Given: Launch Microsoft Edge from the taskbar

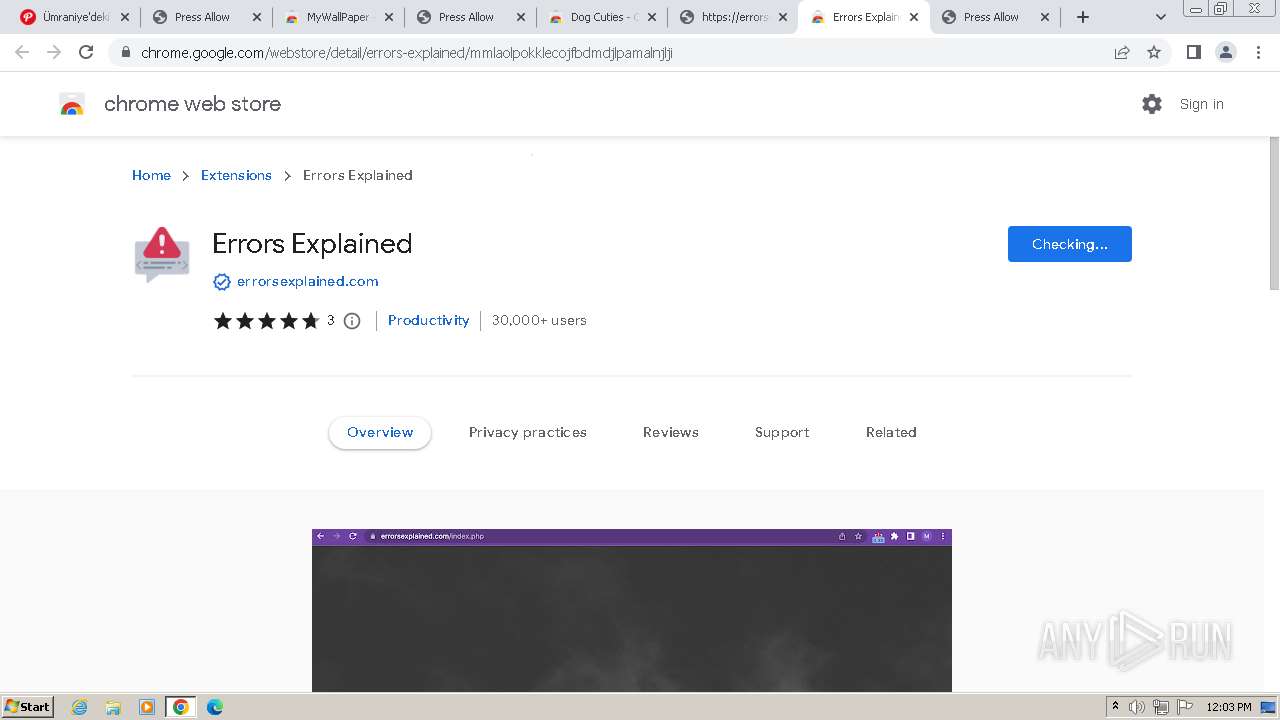Looking at the screenshot, I should [215, 707].
